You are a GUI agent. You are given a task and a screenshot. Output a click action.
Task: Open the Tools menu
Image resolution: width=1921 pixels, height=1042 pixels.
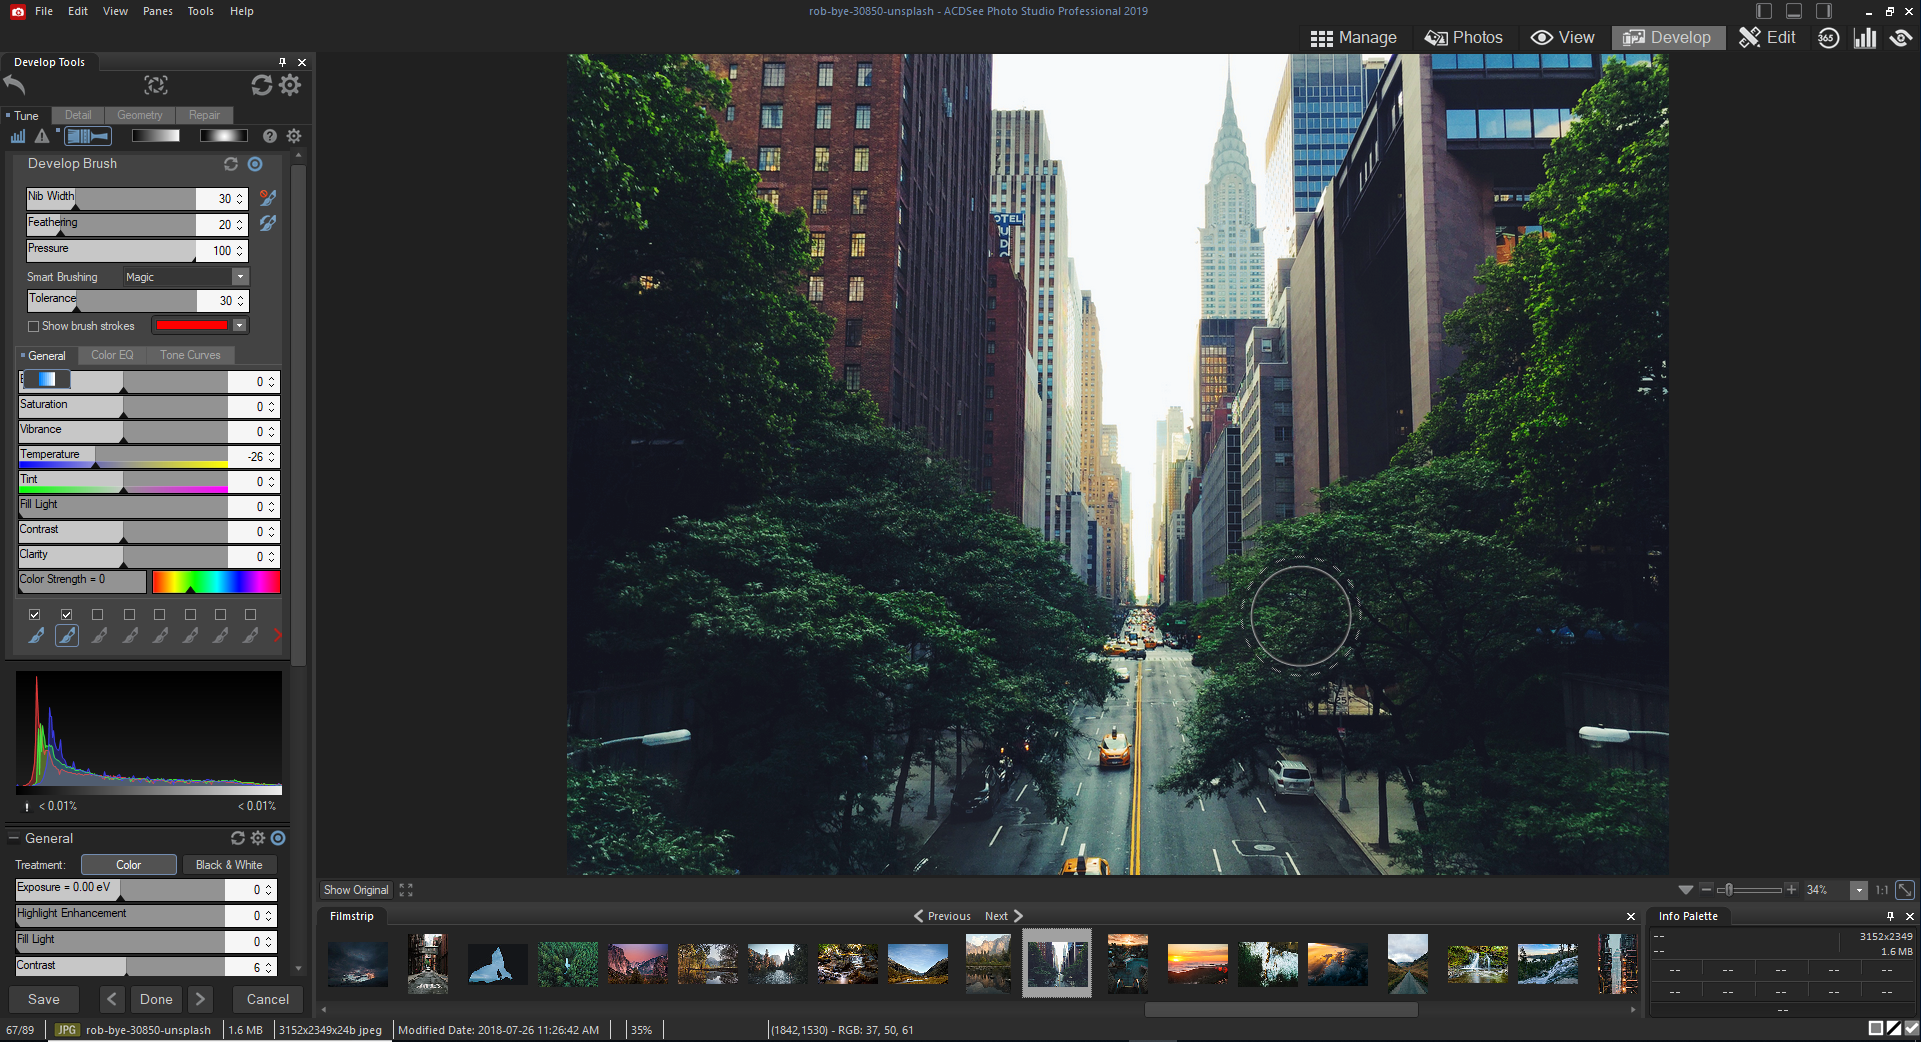(200, 11)
